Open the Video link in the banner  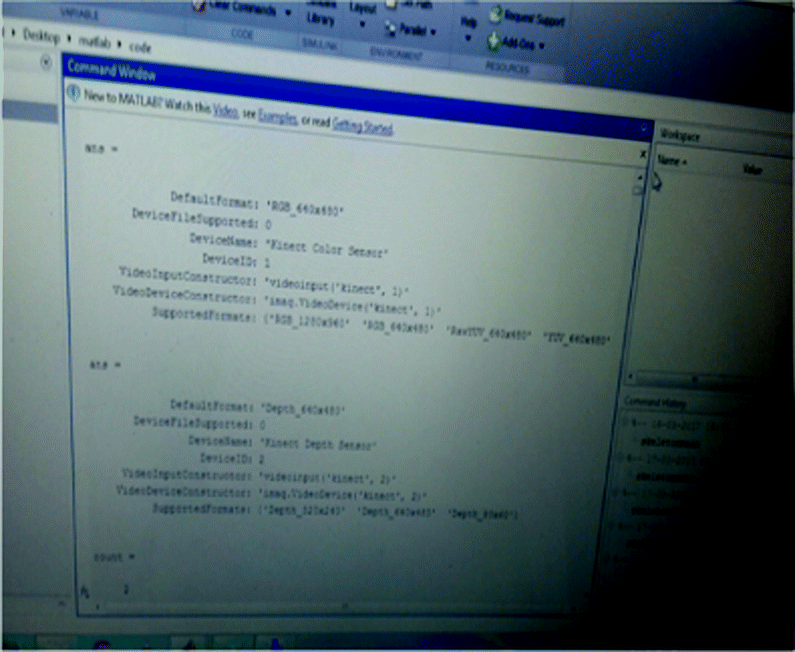[x=226, y=110]
